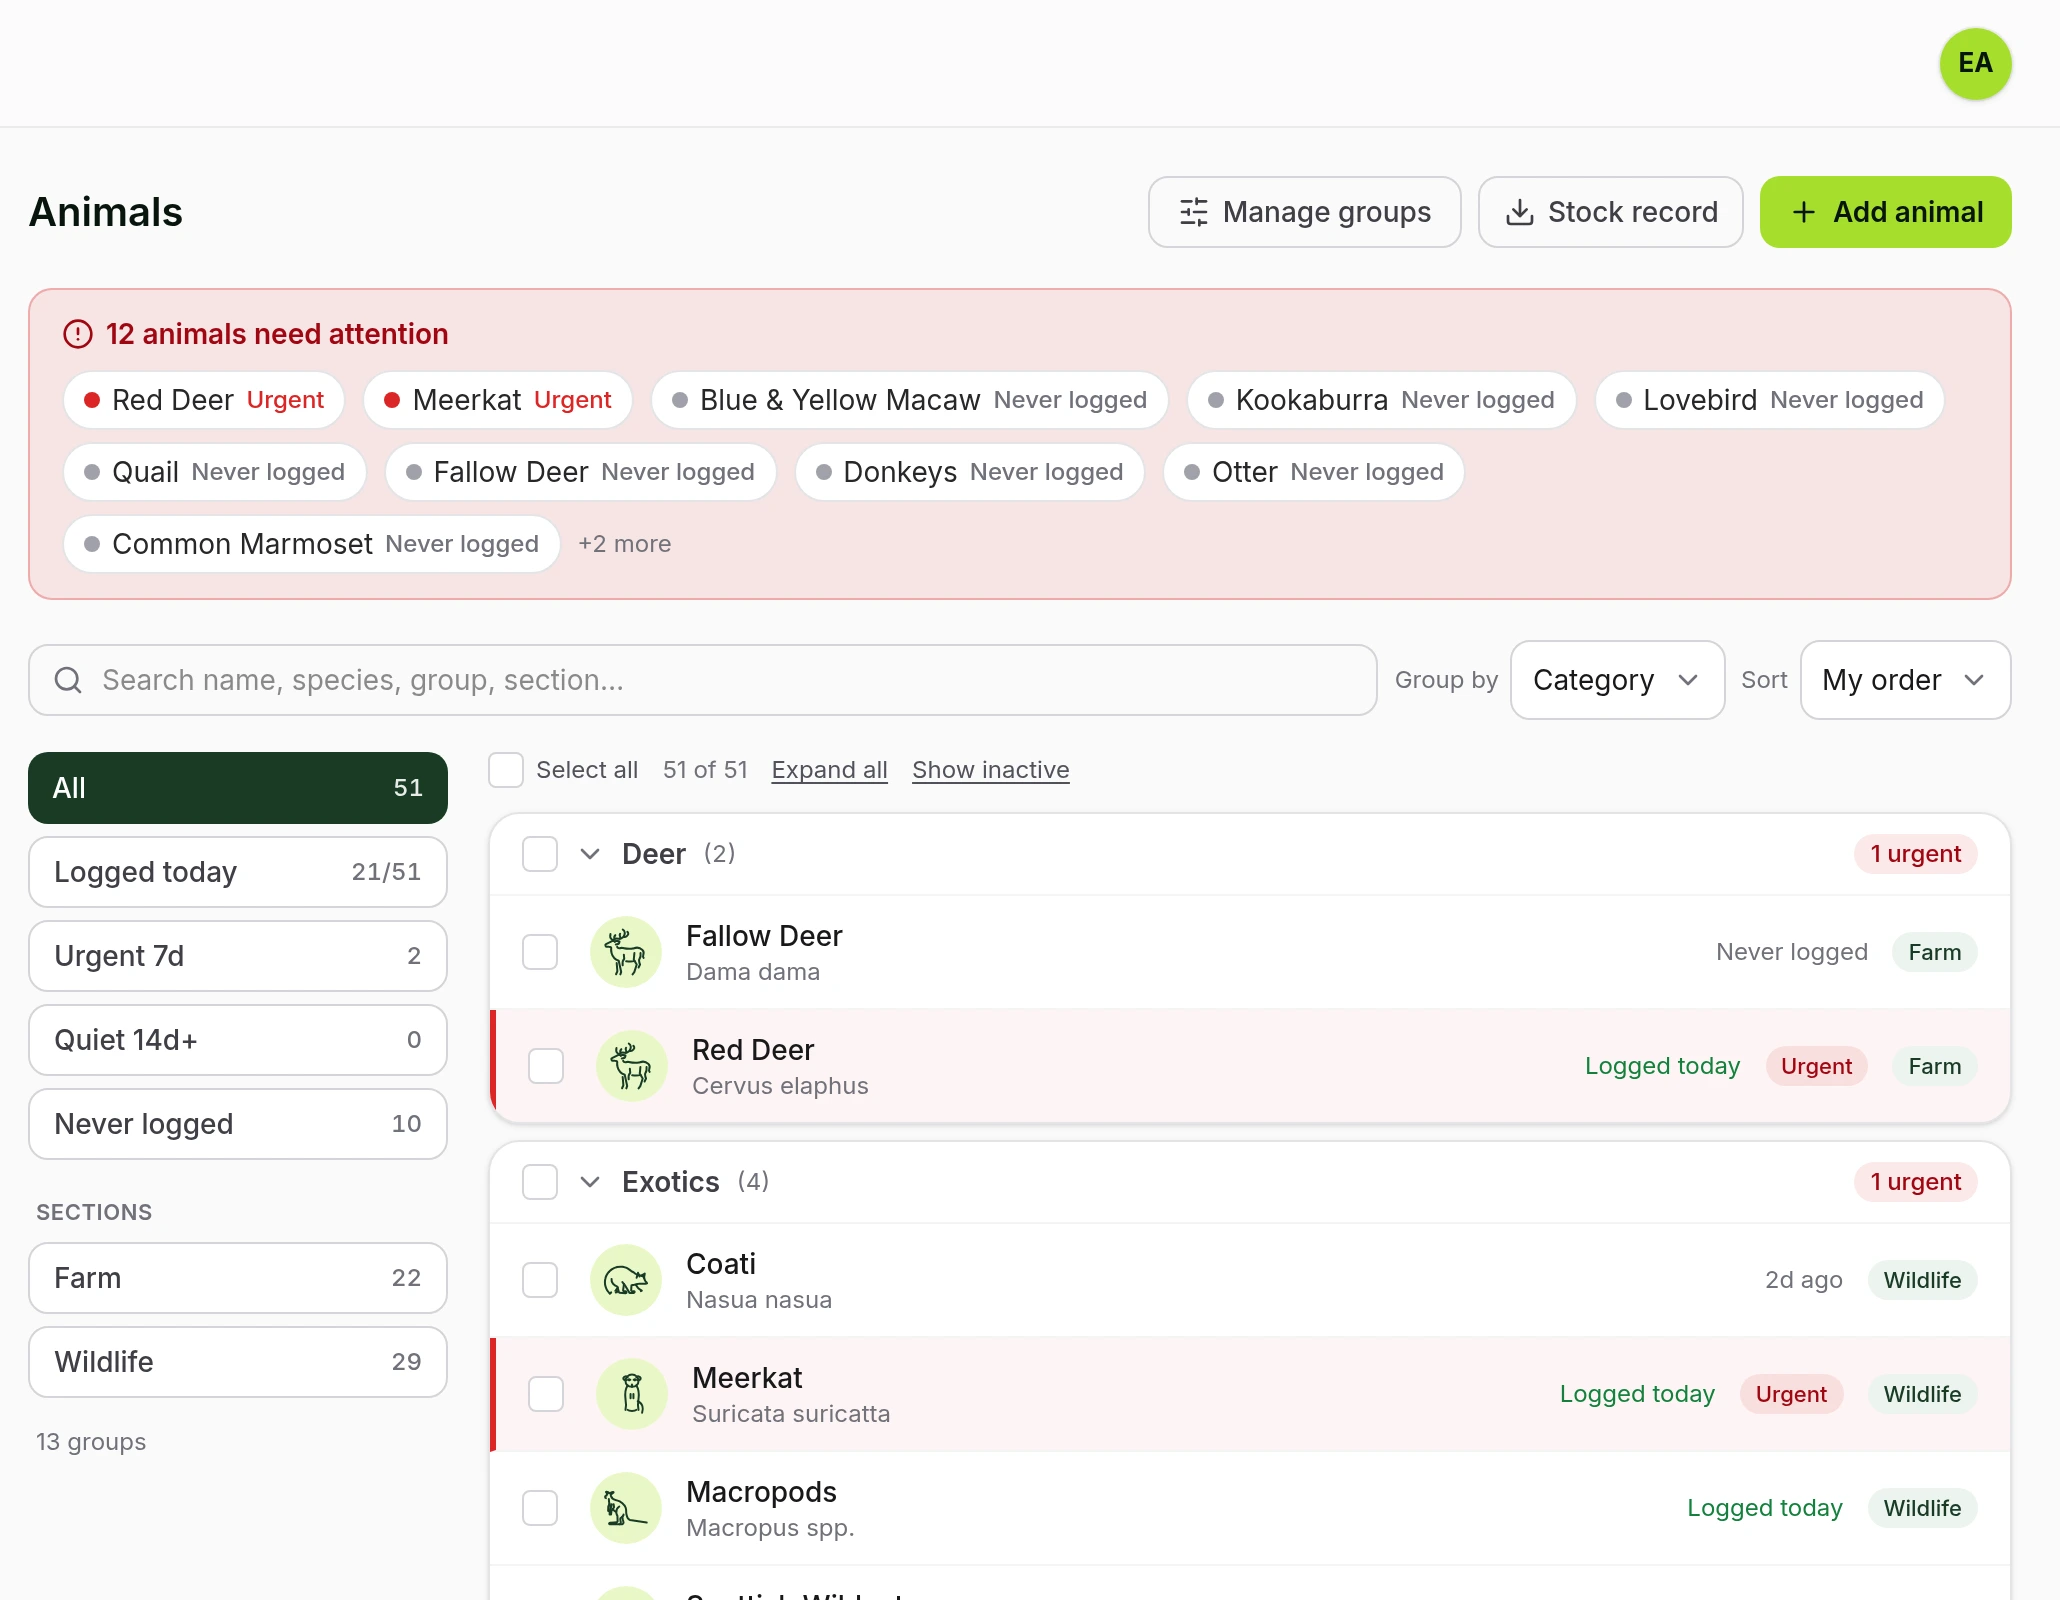Select the Quiet 14d+ filter
2060x1600 pixels.
(238, 1040)
